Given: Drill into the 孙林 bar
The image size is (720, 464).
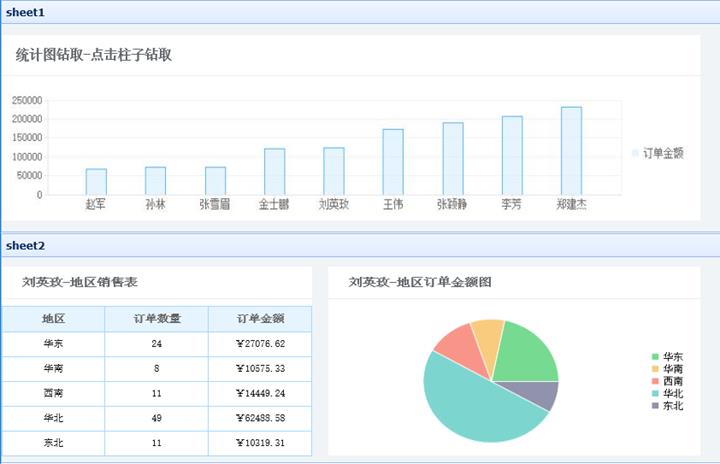Looking at the screenshot, I should click(155, 181).
